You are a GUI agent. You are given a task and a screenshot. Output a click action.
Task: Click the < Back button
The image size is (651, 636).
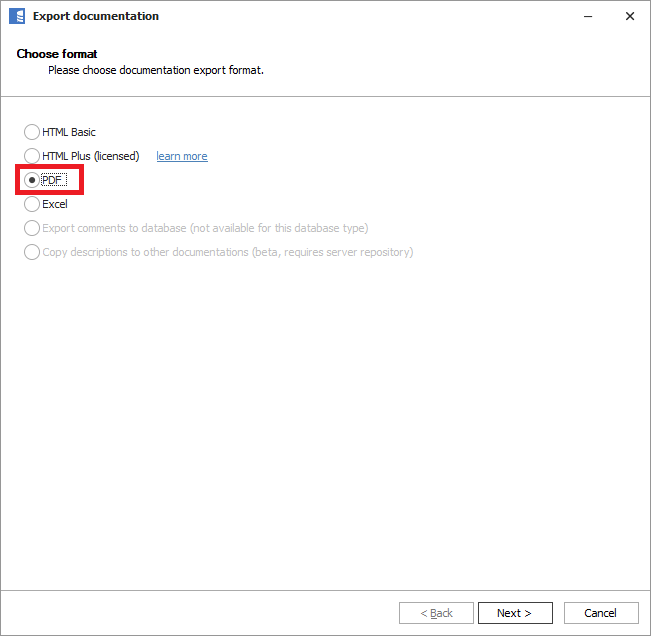coord(436,613)
